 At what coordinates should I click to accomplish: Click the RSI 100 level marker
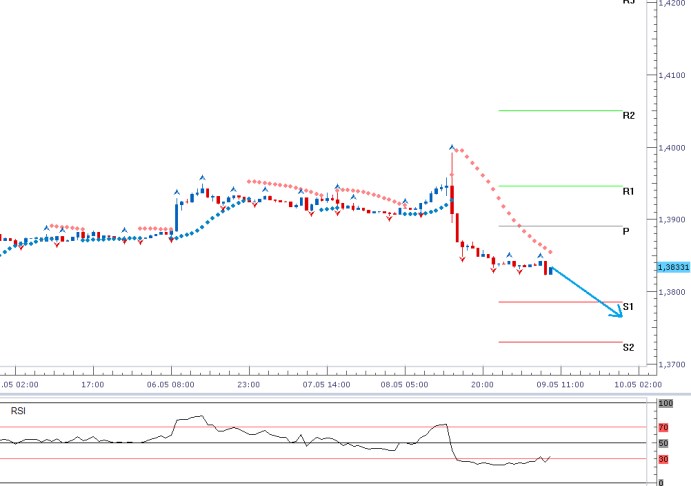[665, 404]
